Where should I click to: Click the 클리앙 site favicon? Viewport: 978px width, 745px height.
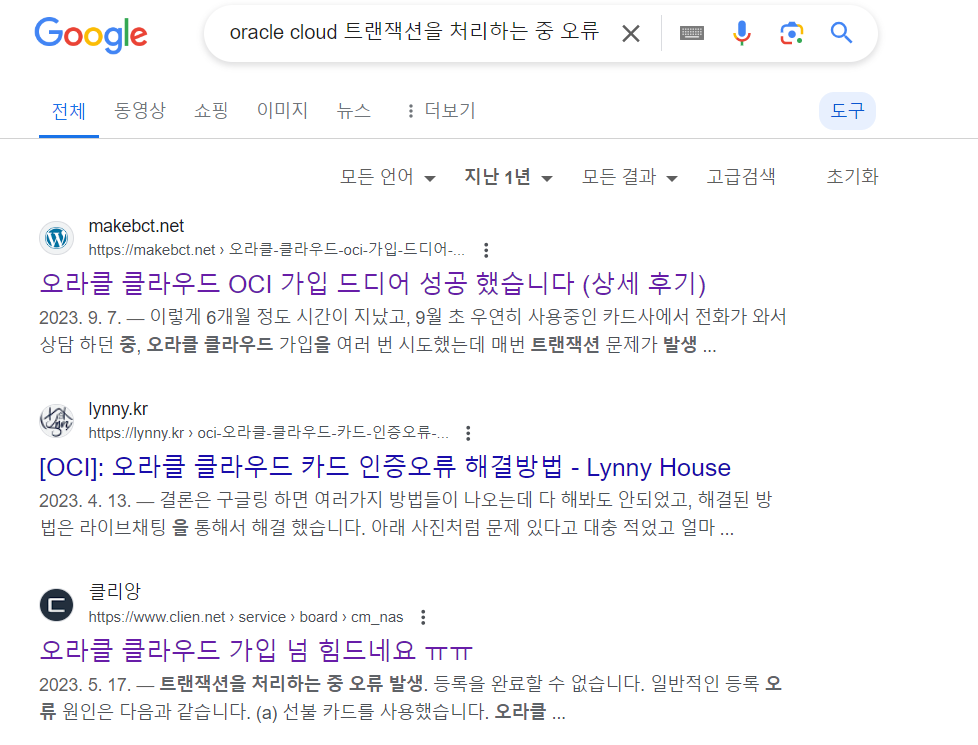pos(57,605)
